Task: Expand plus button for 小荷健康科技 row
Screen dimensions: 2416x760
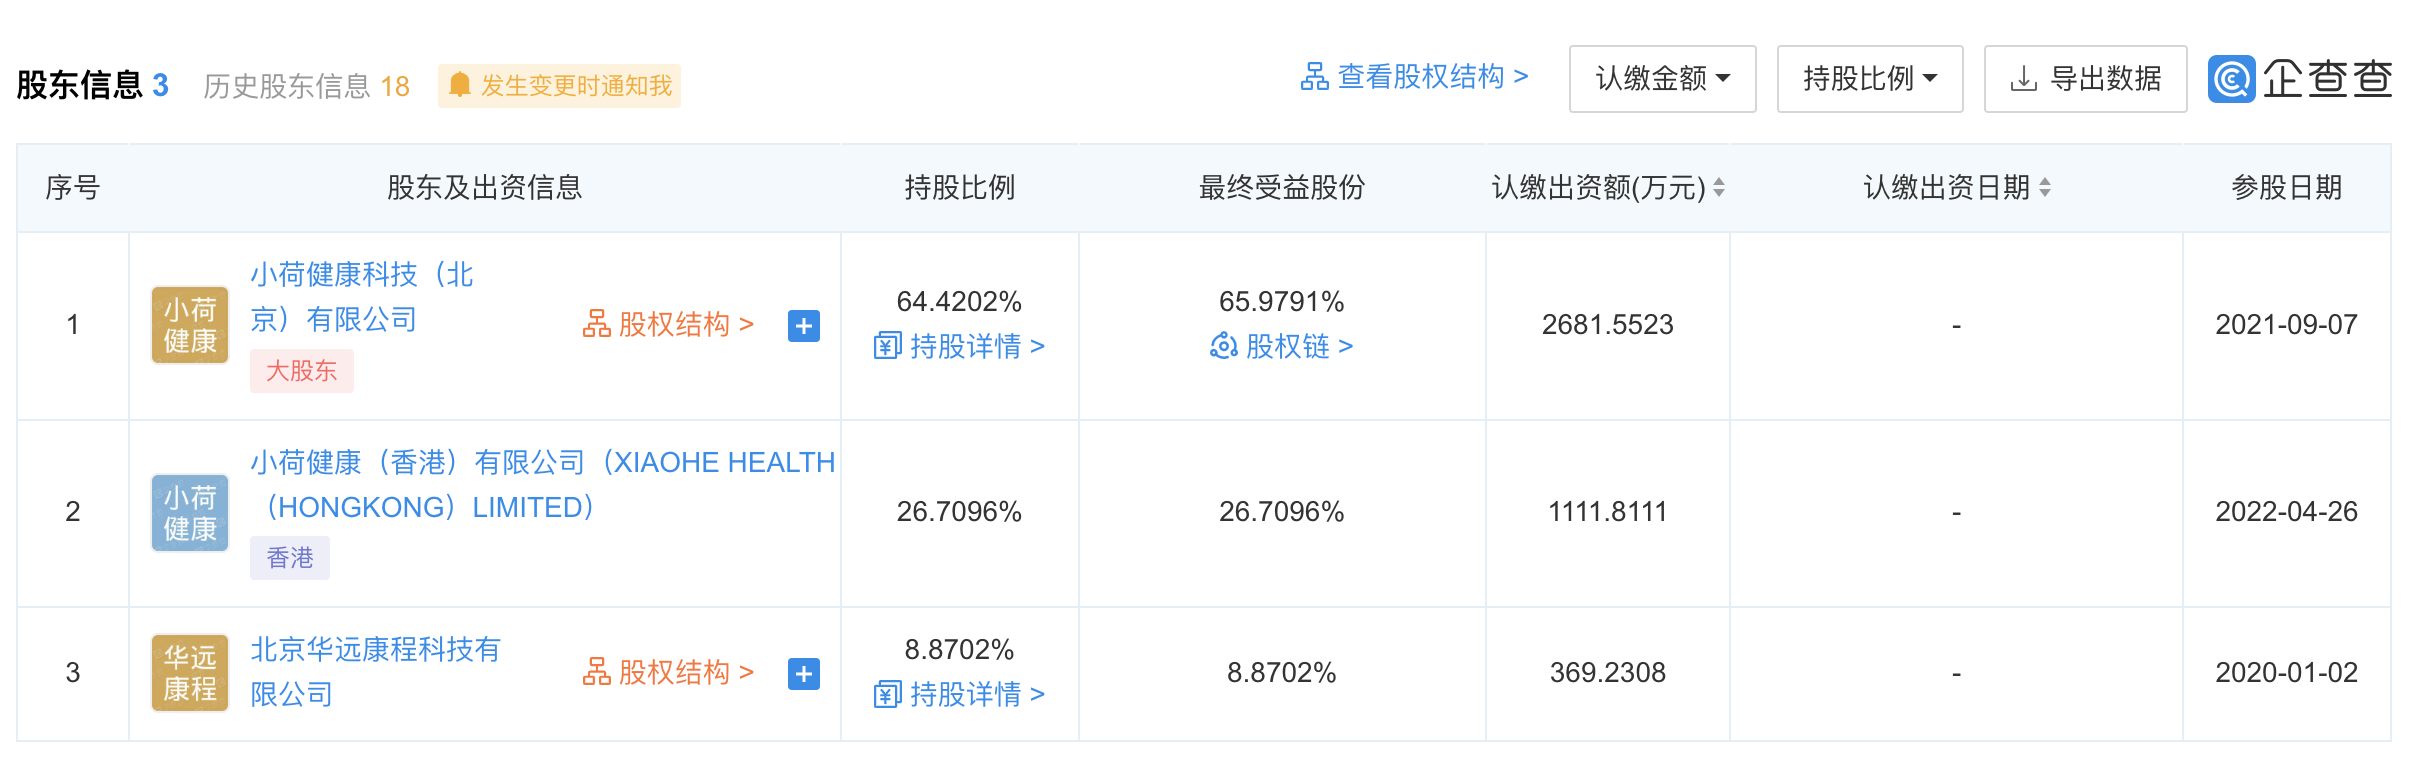Action: click(x=804, y=326)
